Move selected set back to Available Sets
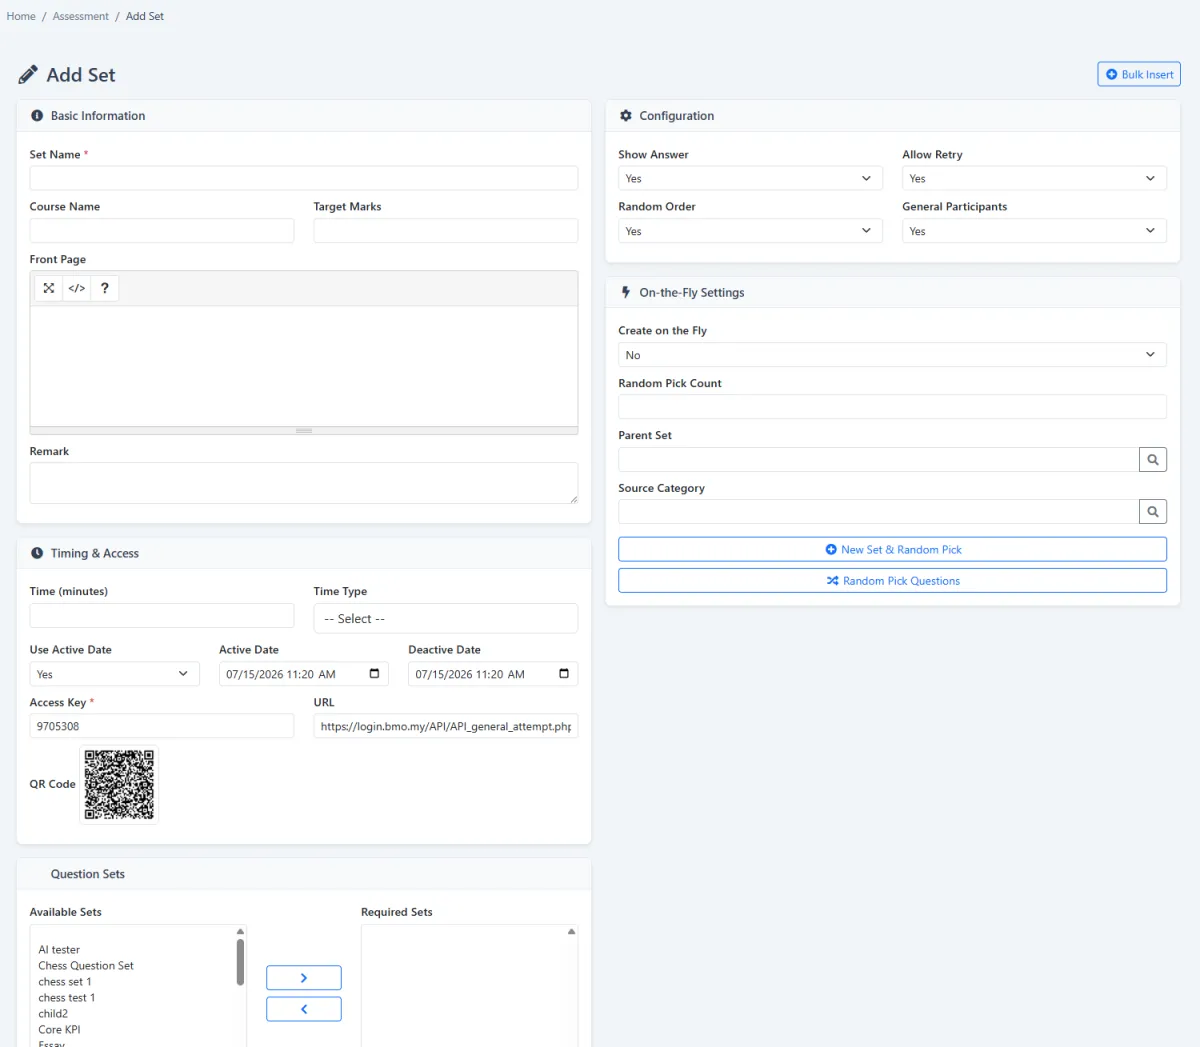 [x=304, y=1009]
